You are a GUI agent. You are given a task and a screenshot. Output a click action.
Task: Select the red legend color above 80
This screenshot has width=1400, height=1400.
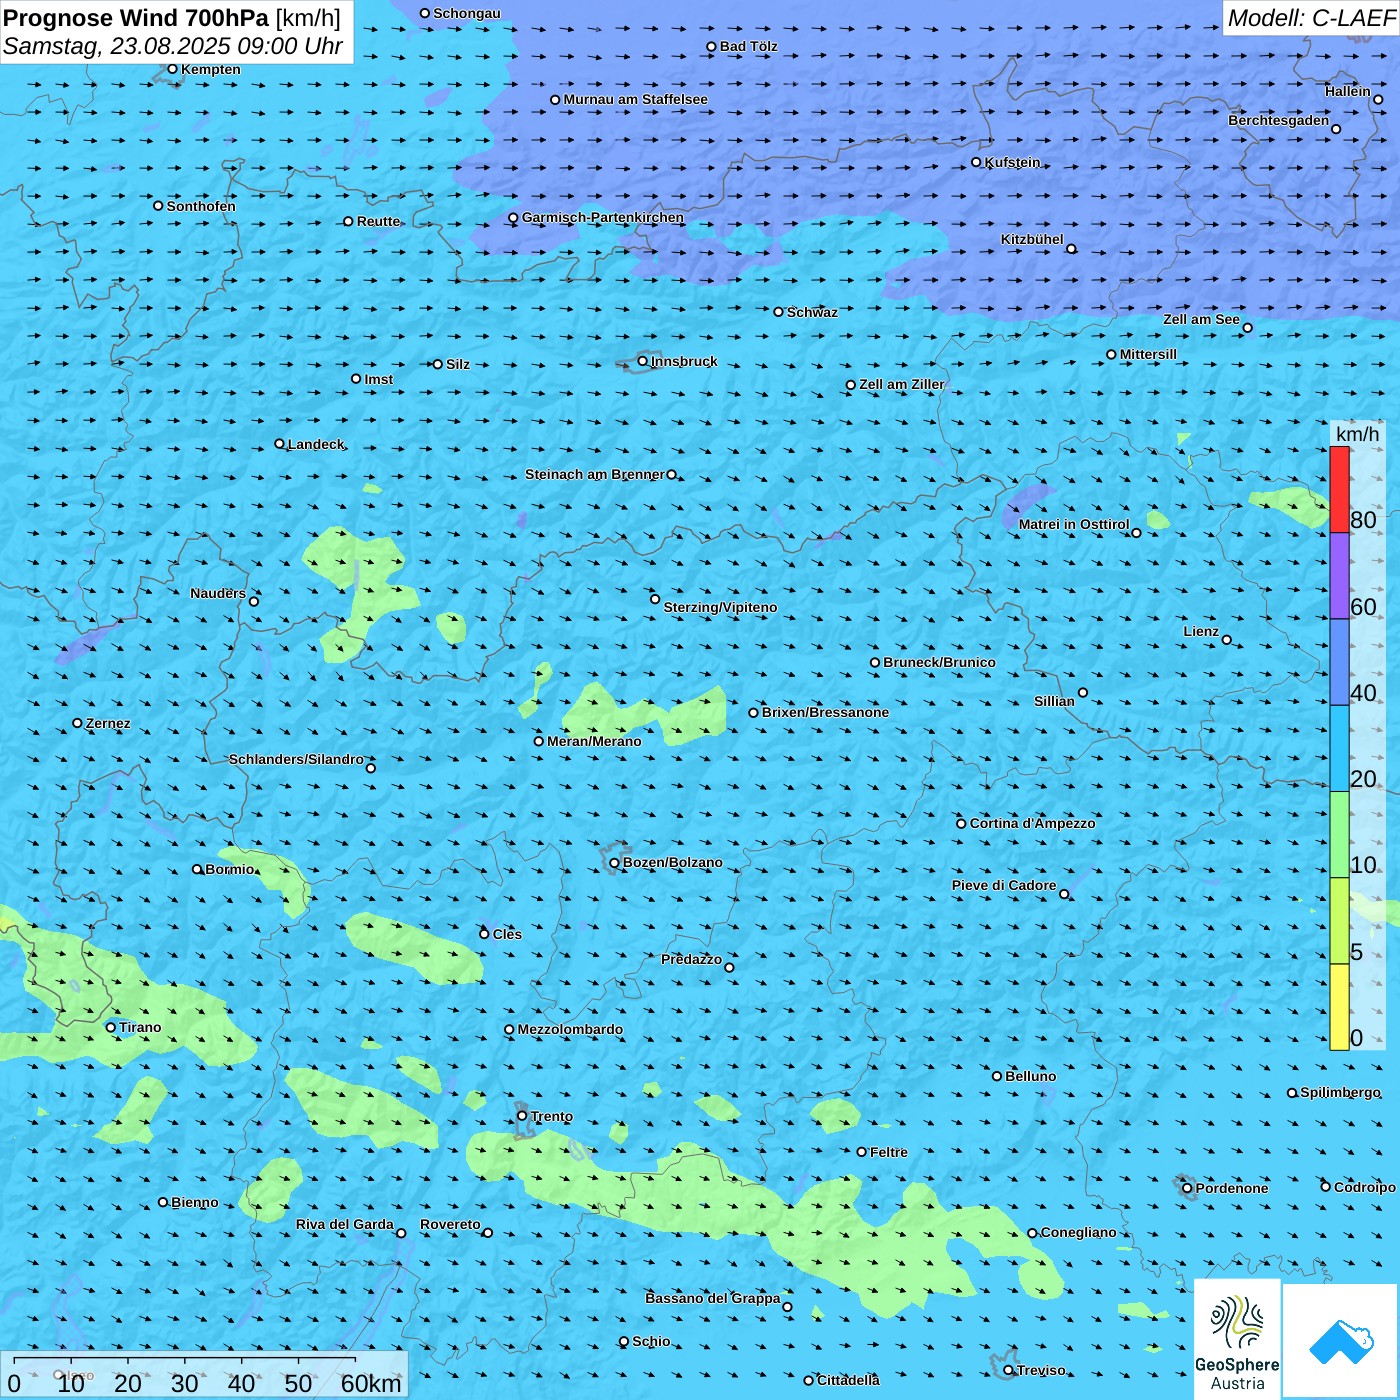pos(1339,489)
